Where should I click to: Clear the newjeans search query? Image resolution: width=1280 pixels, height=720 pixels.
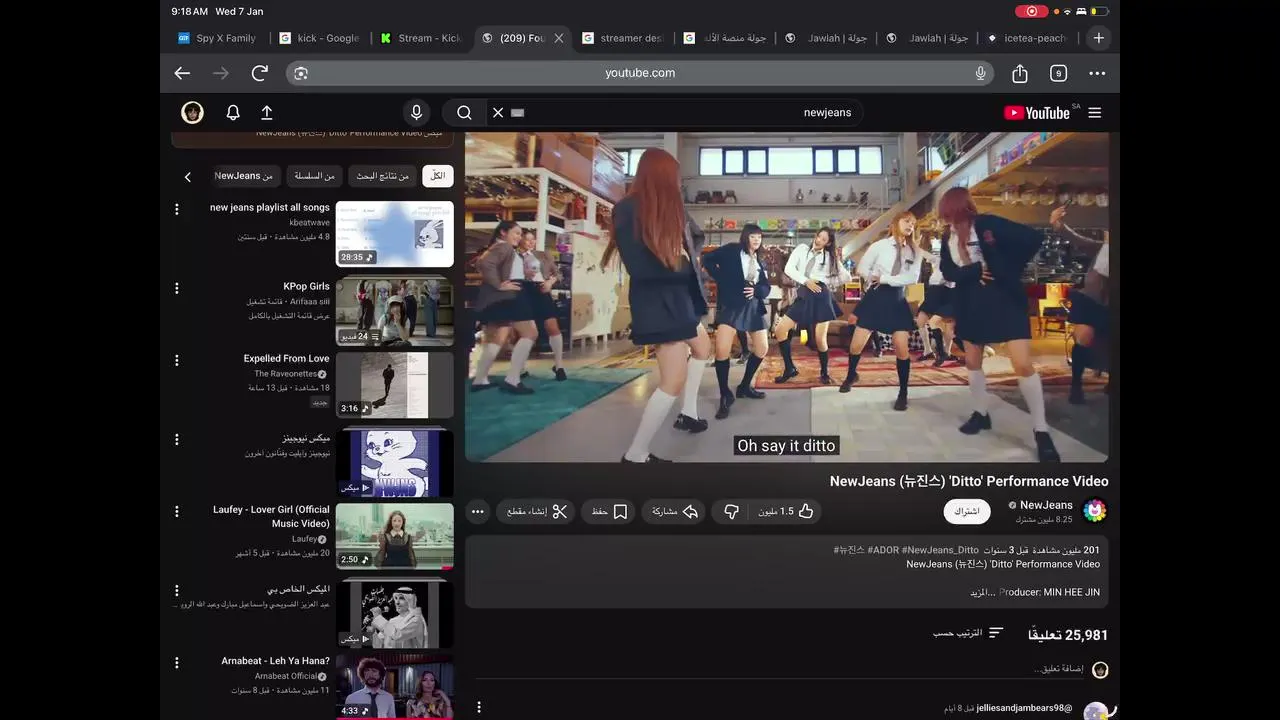click(x=498, y=113)
